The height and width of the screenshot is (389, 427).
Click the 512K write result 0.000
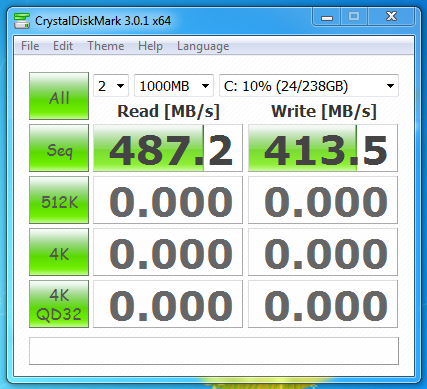(x=323, y=200)
